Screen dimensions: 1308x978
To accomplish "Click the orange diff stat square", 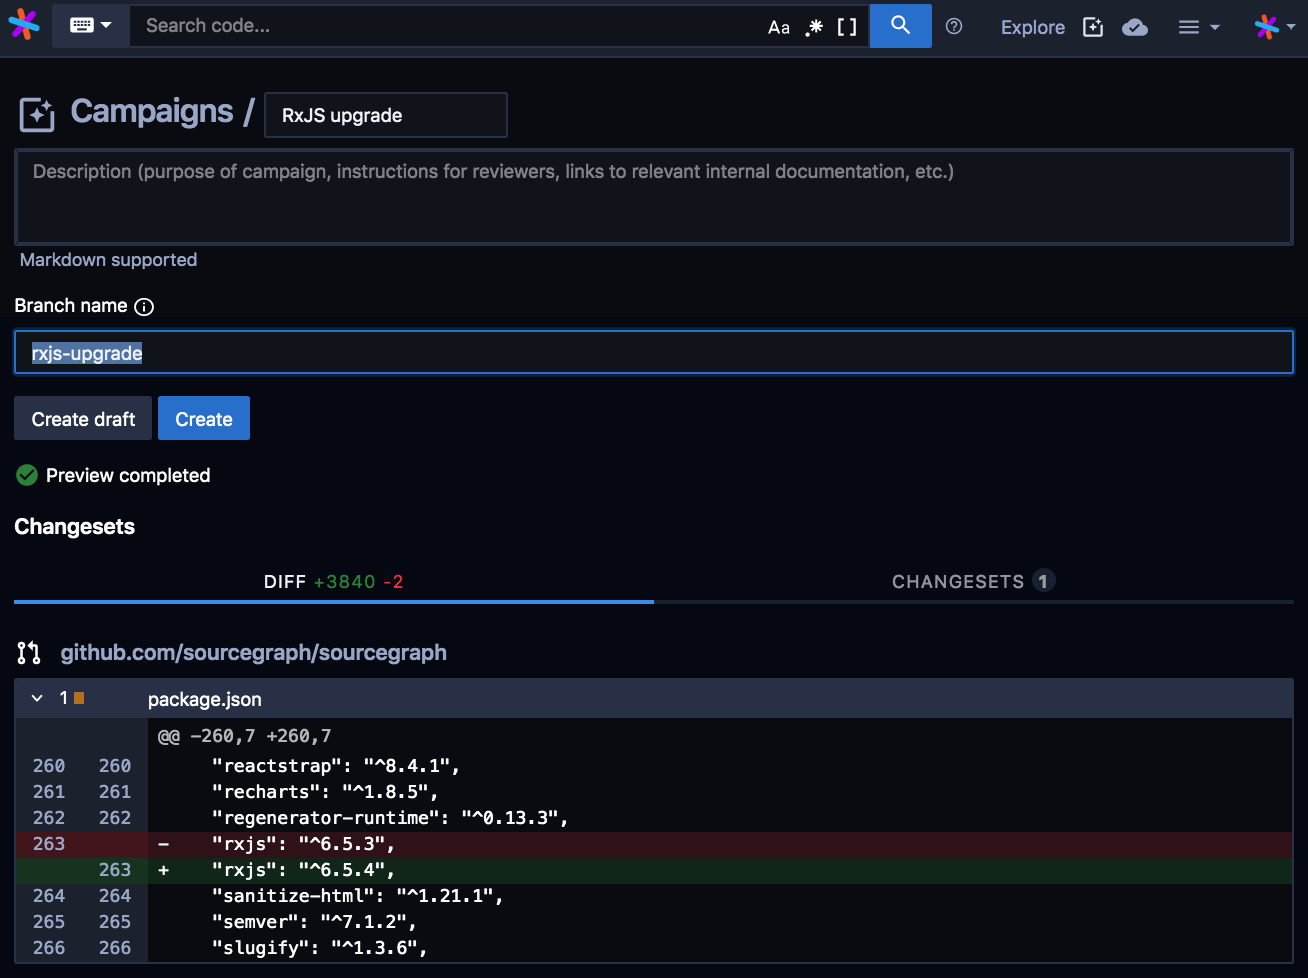I will pyautogui.click(x=79, y=698).
